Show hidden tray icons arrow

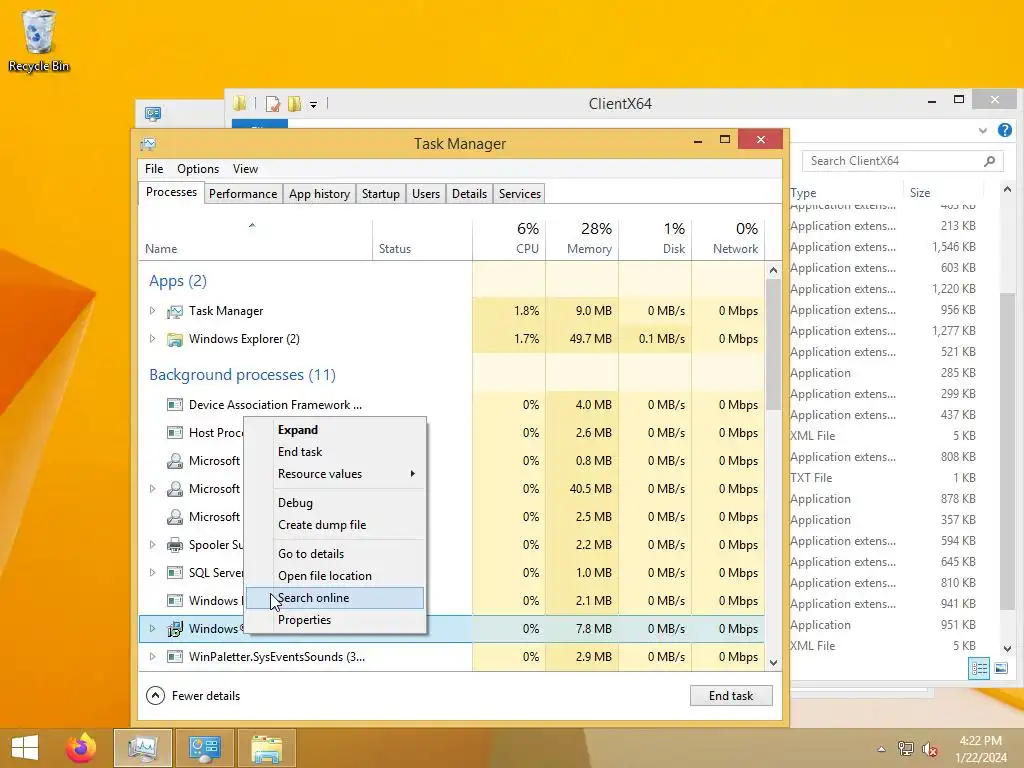coord(881,749)
